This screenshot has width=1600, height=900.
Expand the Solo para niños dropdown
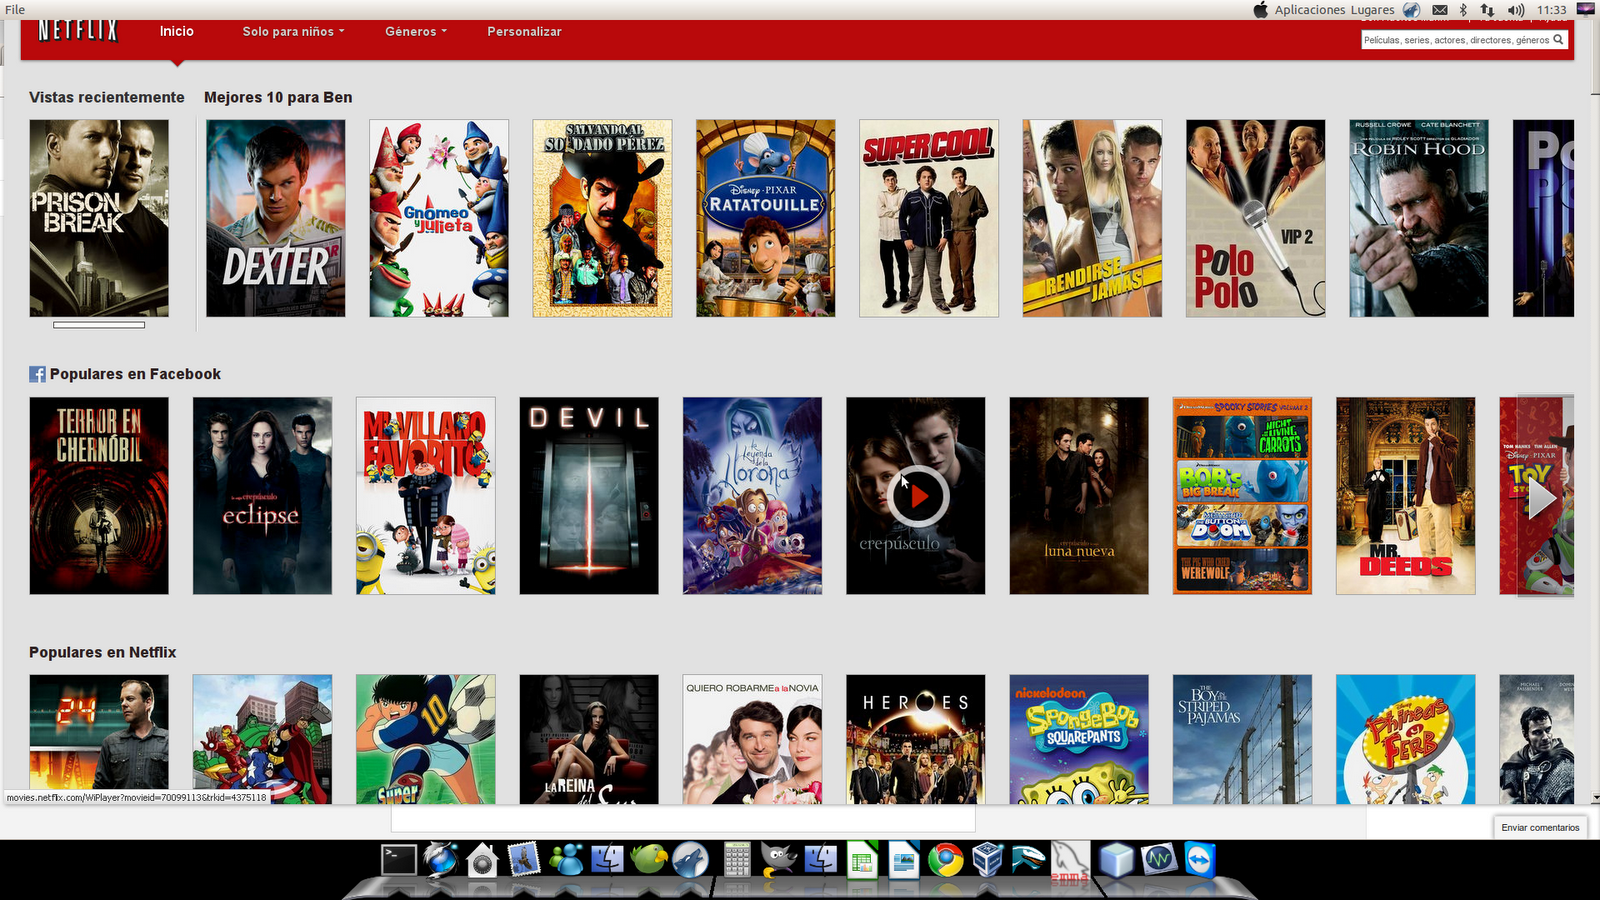(291, 31)
